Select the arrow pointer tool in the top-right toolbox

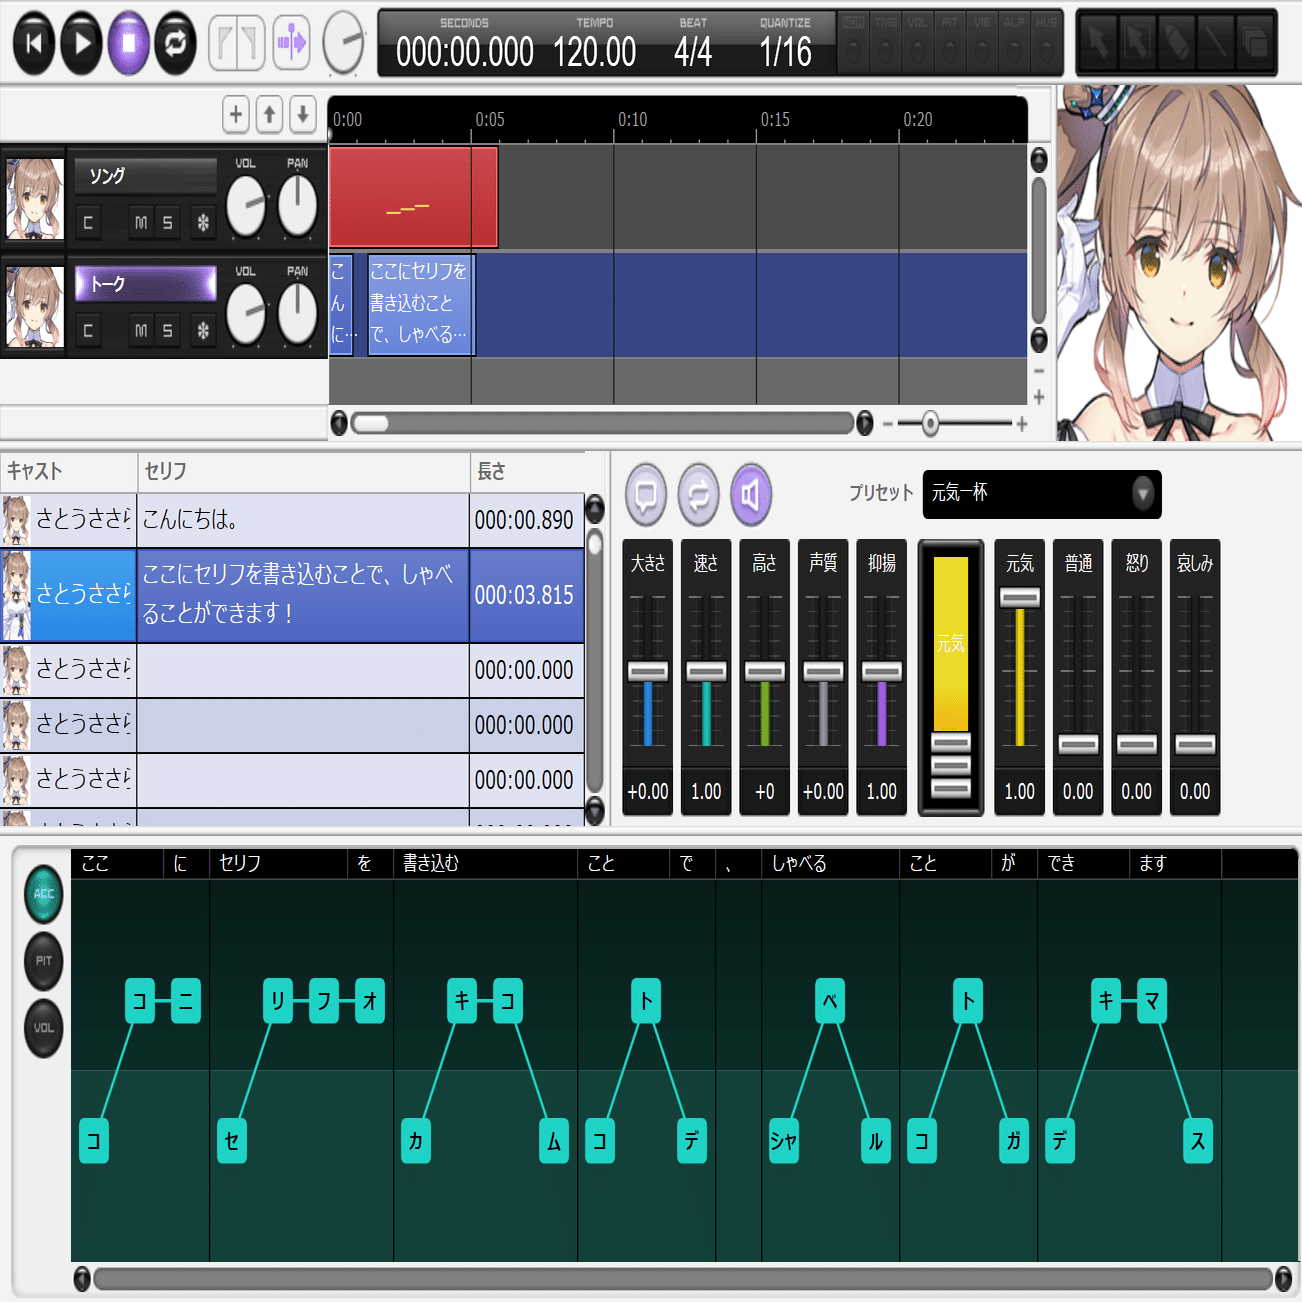(x=1098, y=43)
